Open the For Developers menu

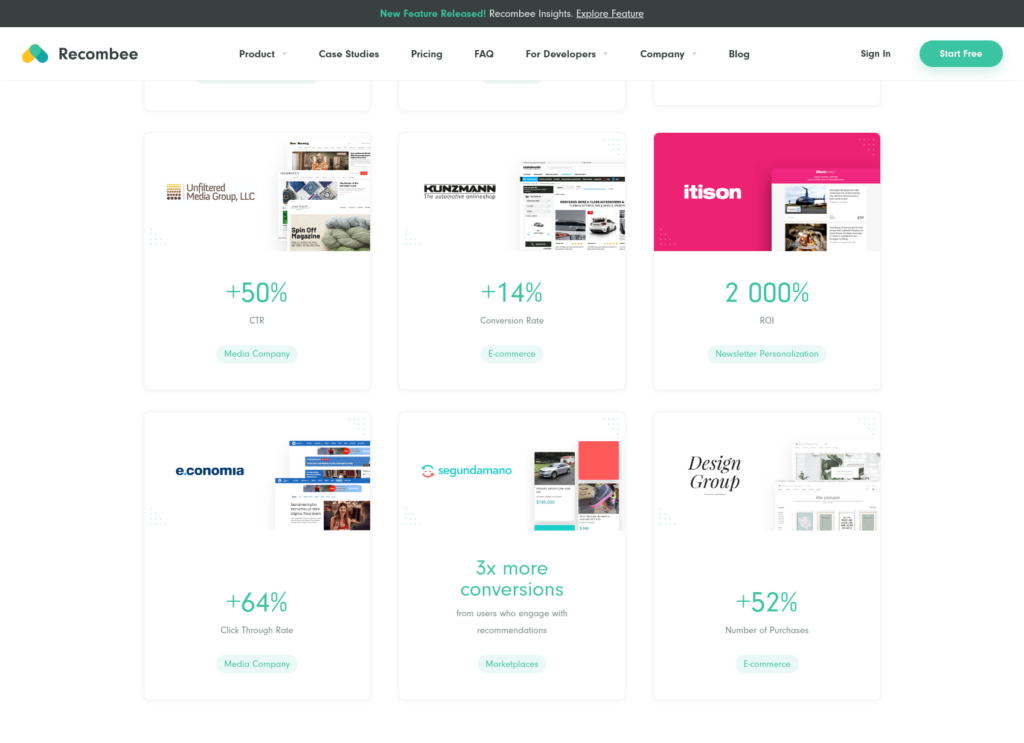click(560, 54)
